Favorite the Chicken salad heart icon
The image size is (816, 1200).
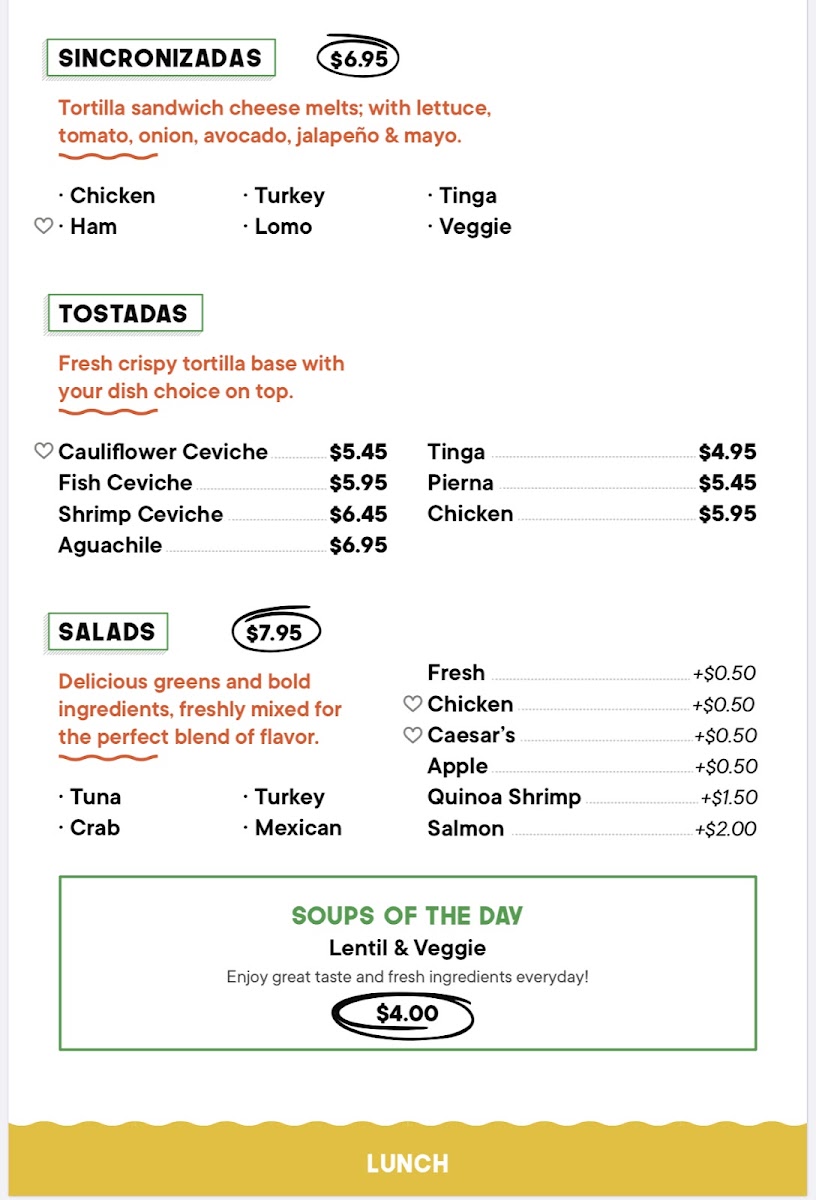(412, 704)
